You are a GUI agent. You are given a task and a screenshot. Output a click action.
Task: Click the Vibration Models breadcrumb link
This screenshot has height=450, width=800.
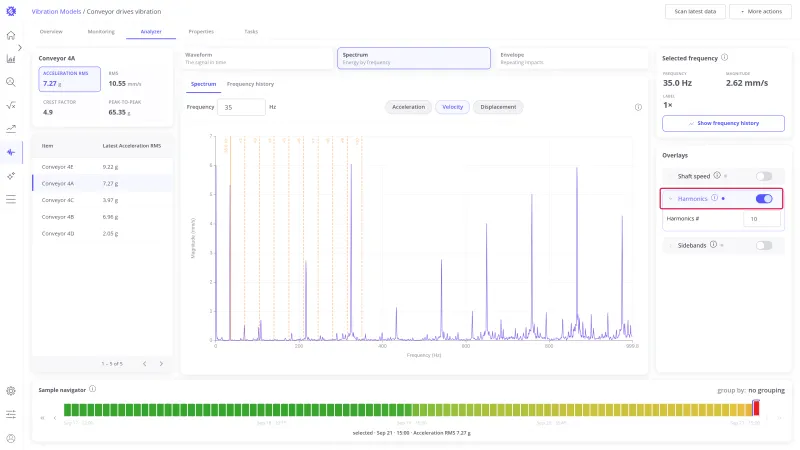[56, 11]
